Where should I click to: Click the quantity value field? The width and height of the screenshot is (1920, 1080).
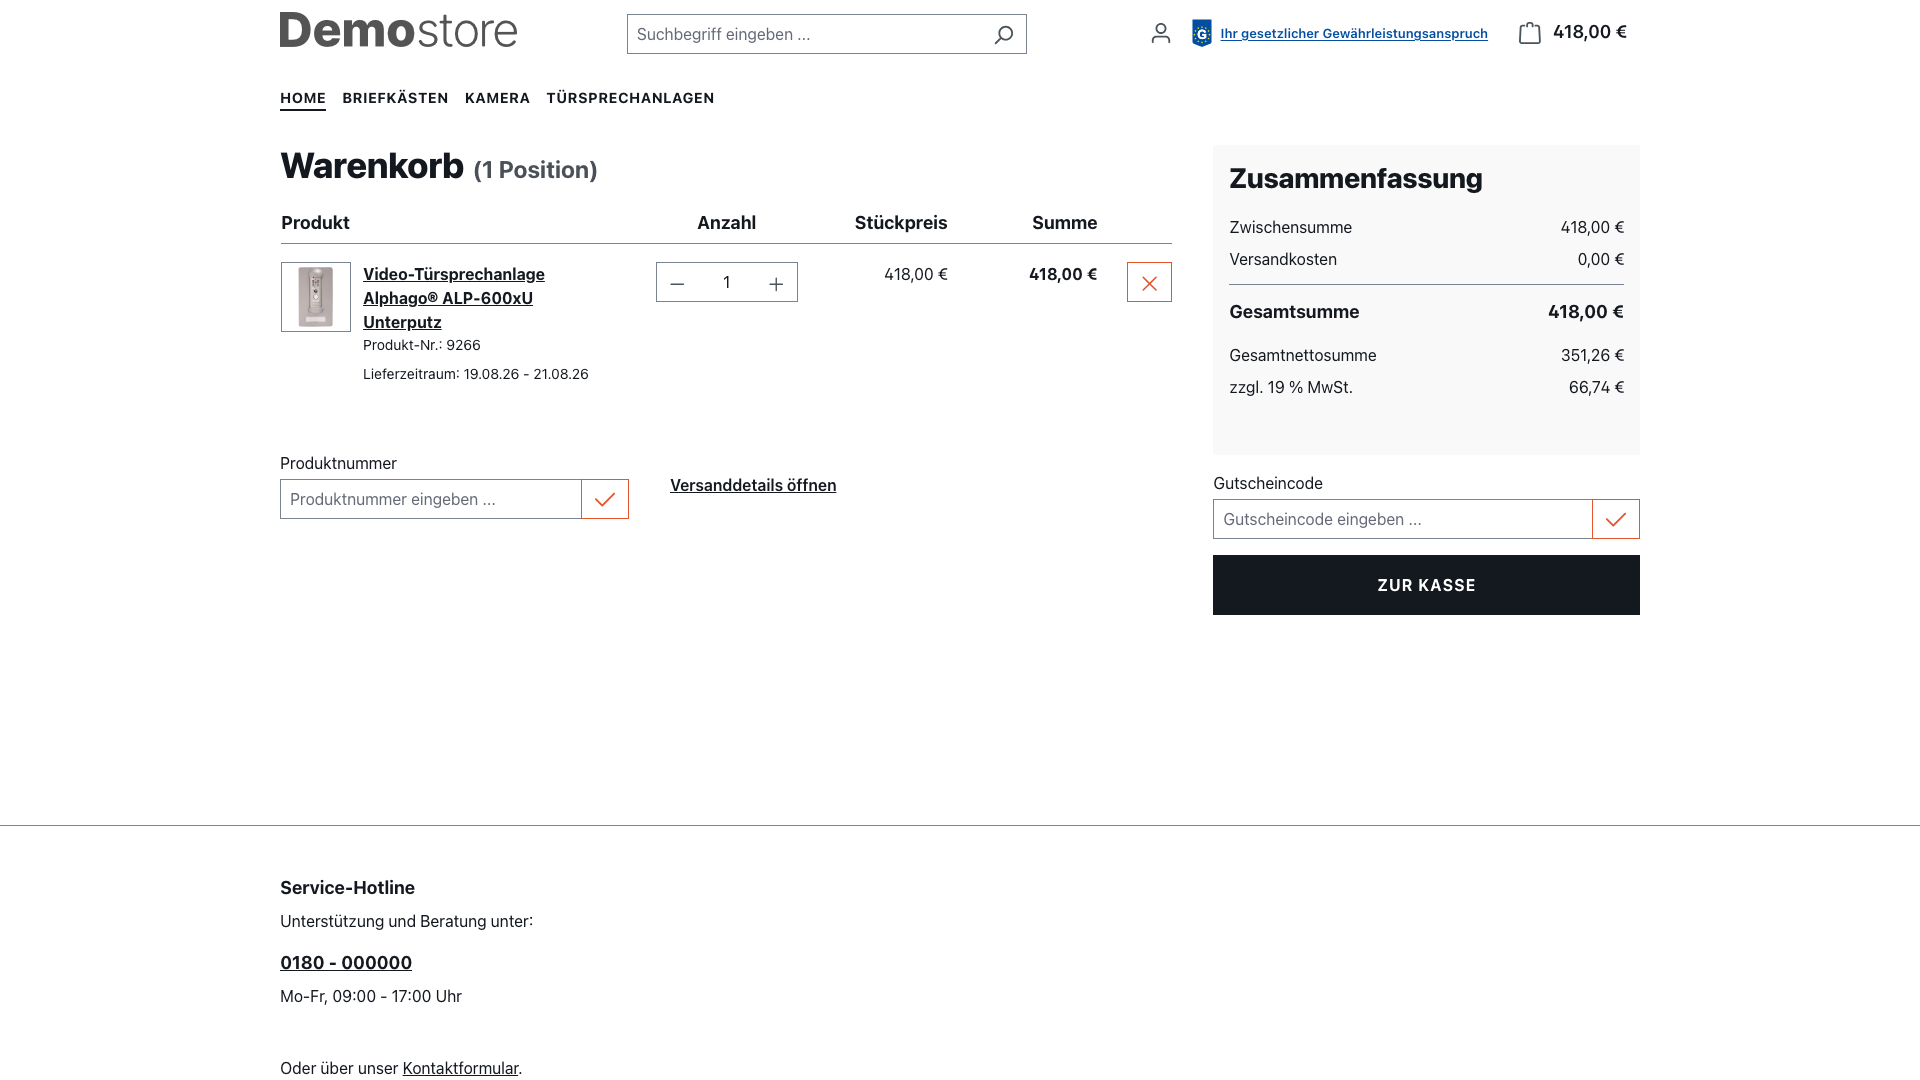(x=727, y=283)
